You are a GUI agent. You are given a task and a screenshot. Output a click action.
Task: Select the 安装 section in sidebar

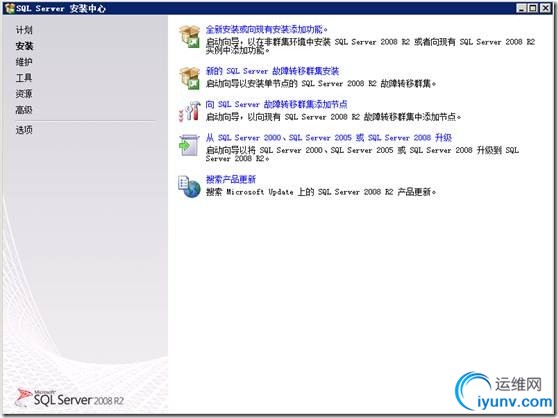tap(24, 46)
